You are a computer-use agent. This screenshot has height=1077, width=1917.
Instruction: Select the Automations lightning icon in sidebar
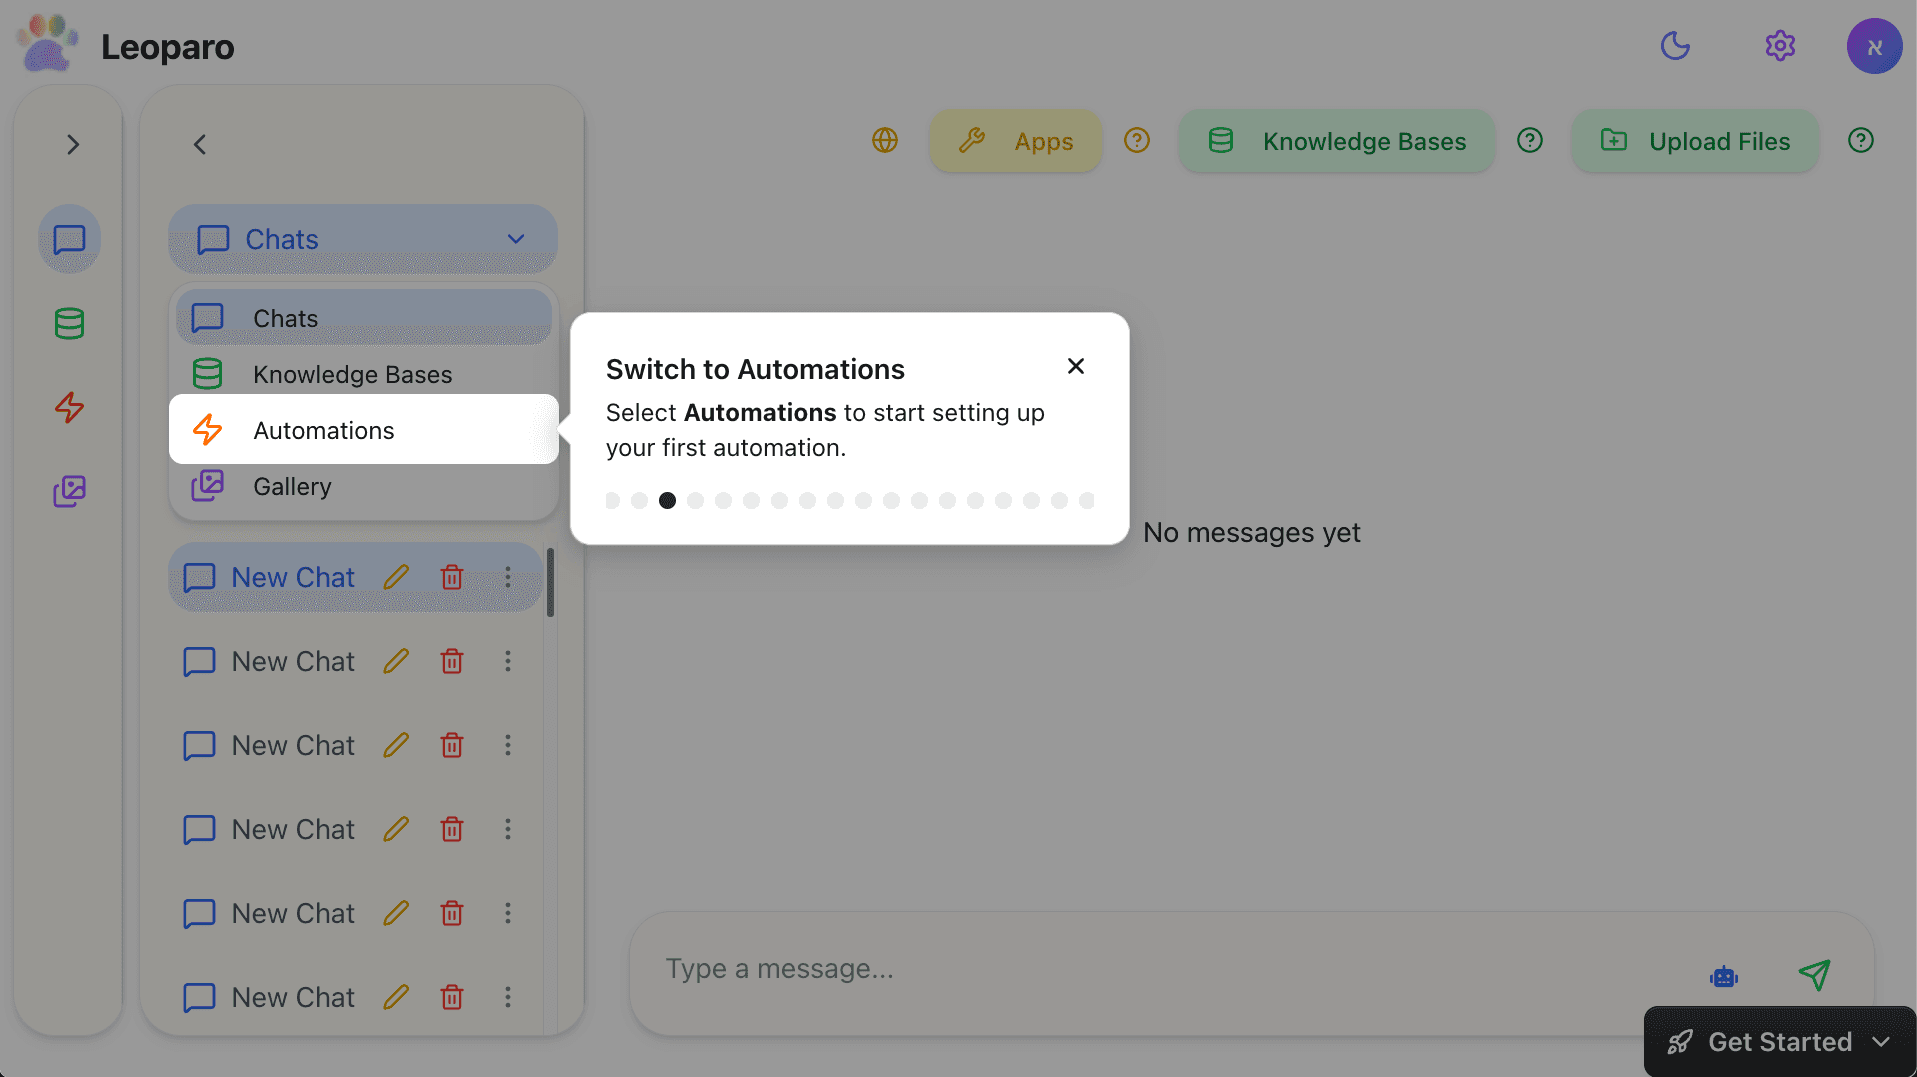(69, 407)
